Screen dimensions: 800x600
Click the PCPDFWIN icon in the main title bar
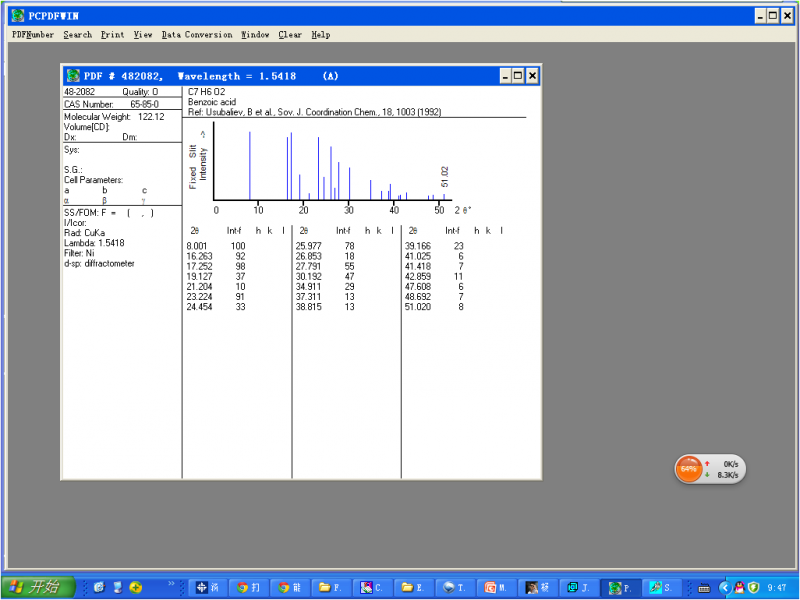(x=17, y=16)
